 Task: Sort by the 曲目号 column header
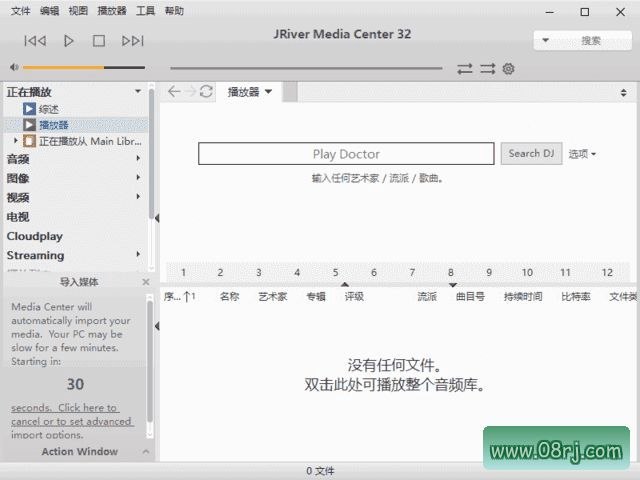click(470, 297)
